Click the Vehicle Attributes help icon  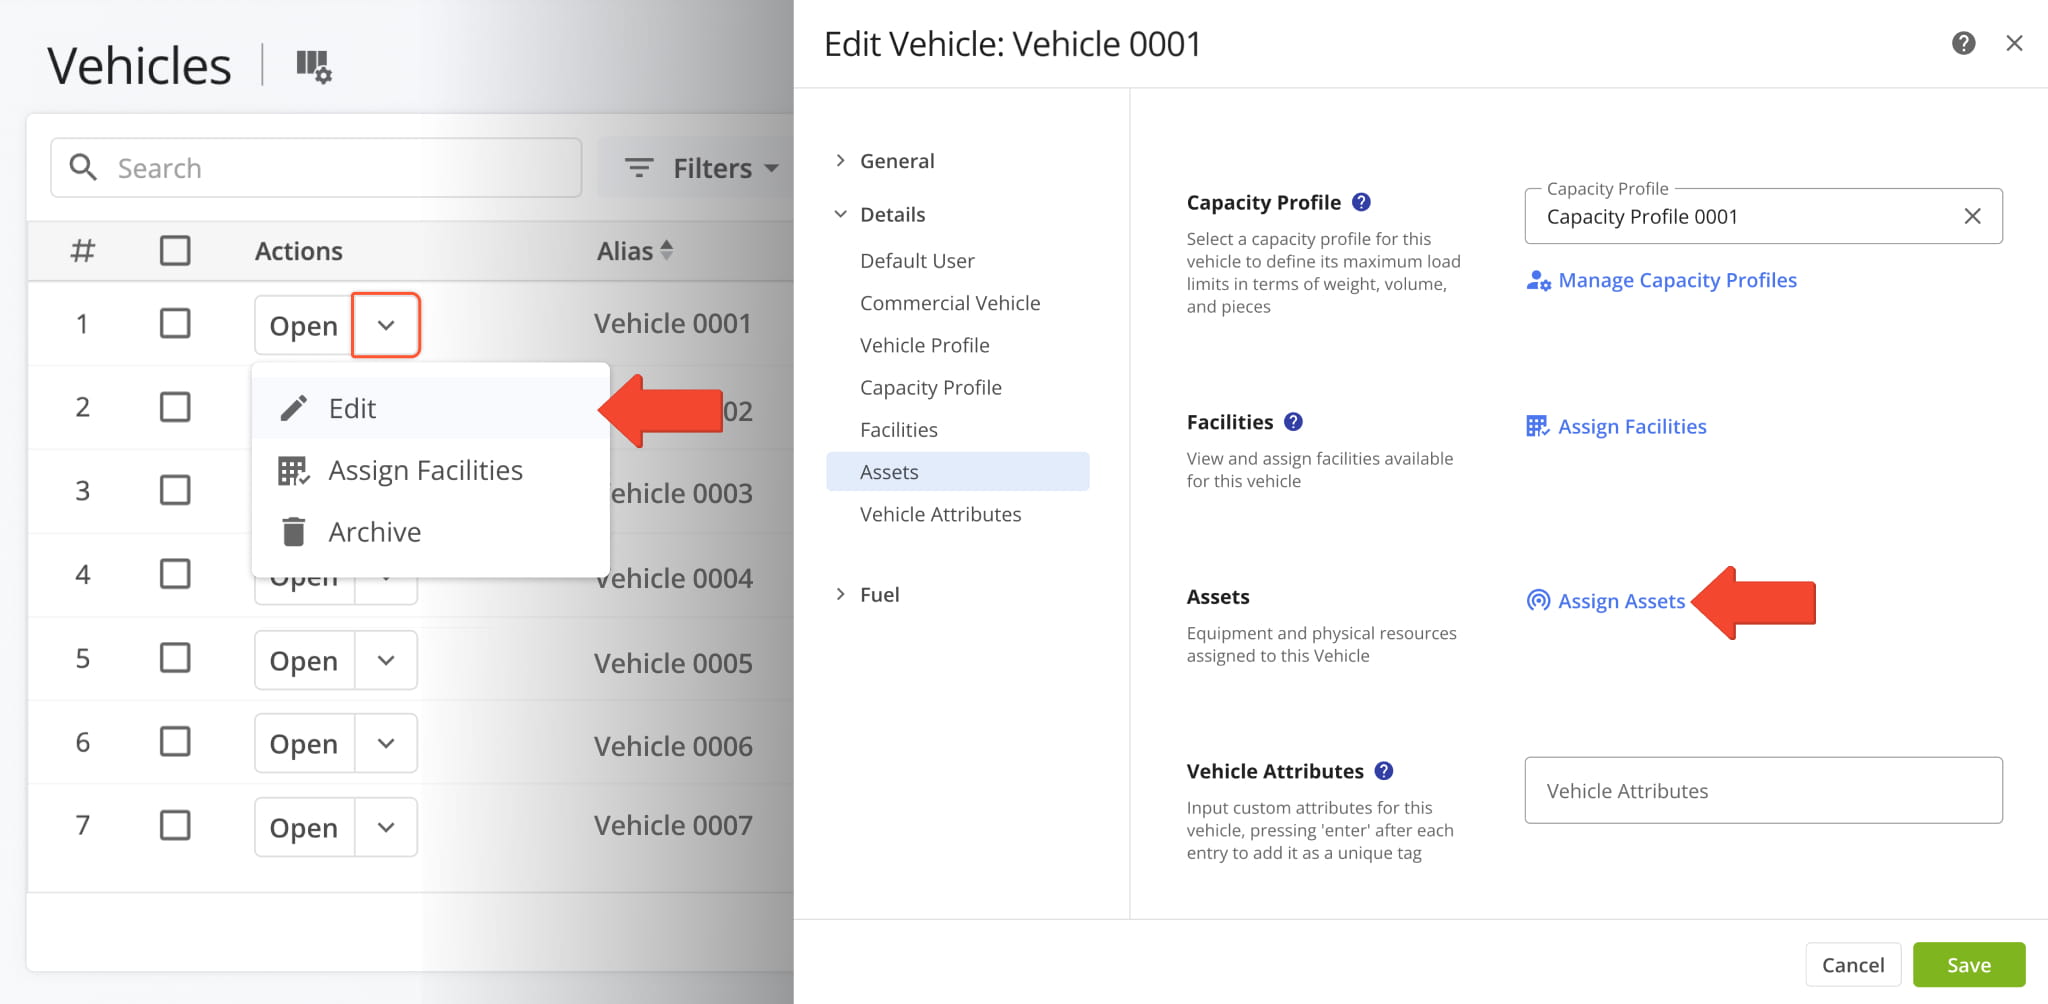coord(1384,771)
